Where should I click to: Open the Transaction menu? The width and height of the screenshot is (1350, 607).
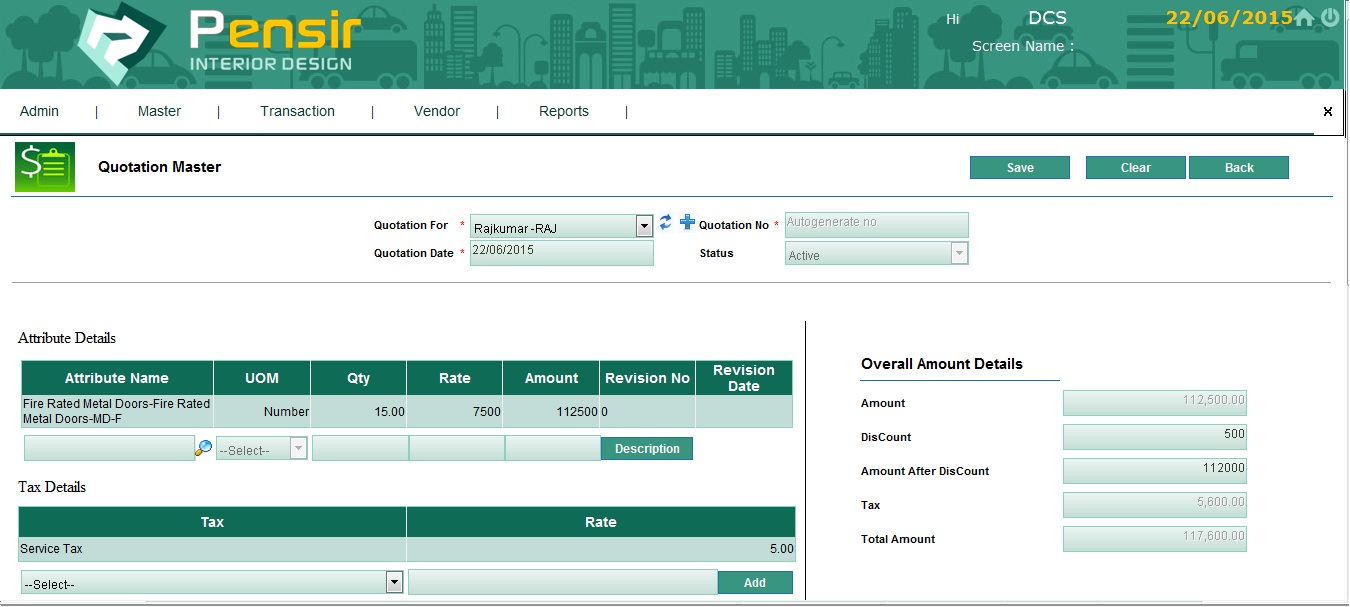click(x=297, y=111)
